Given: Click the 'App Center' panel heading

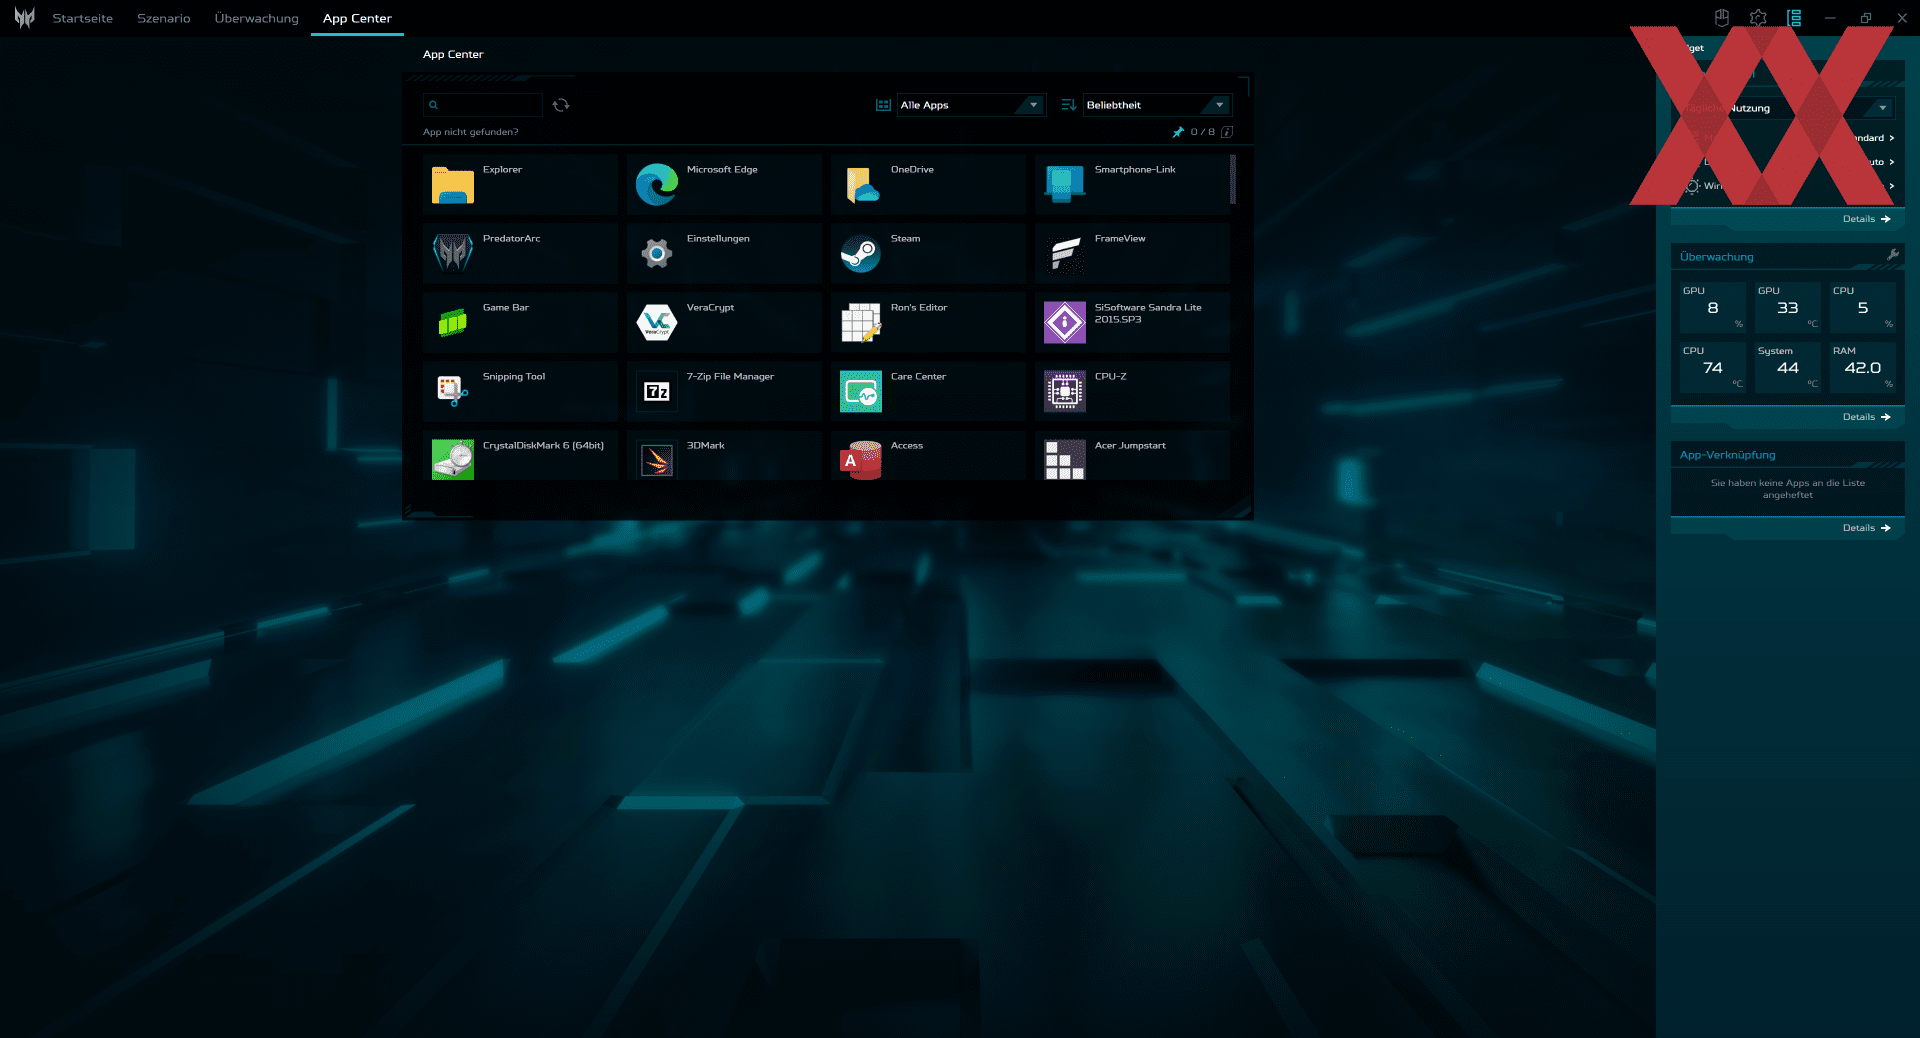Looking at the screenshot, I should click(453, 55).
